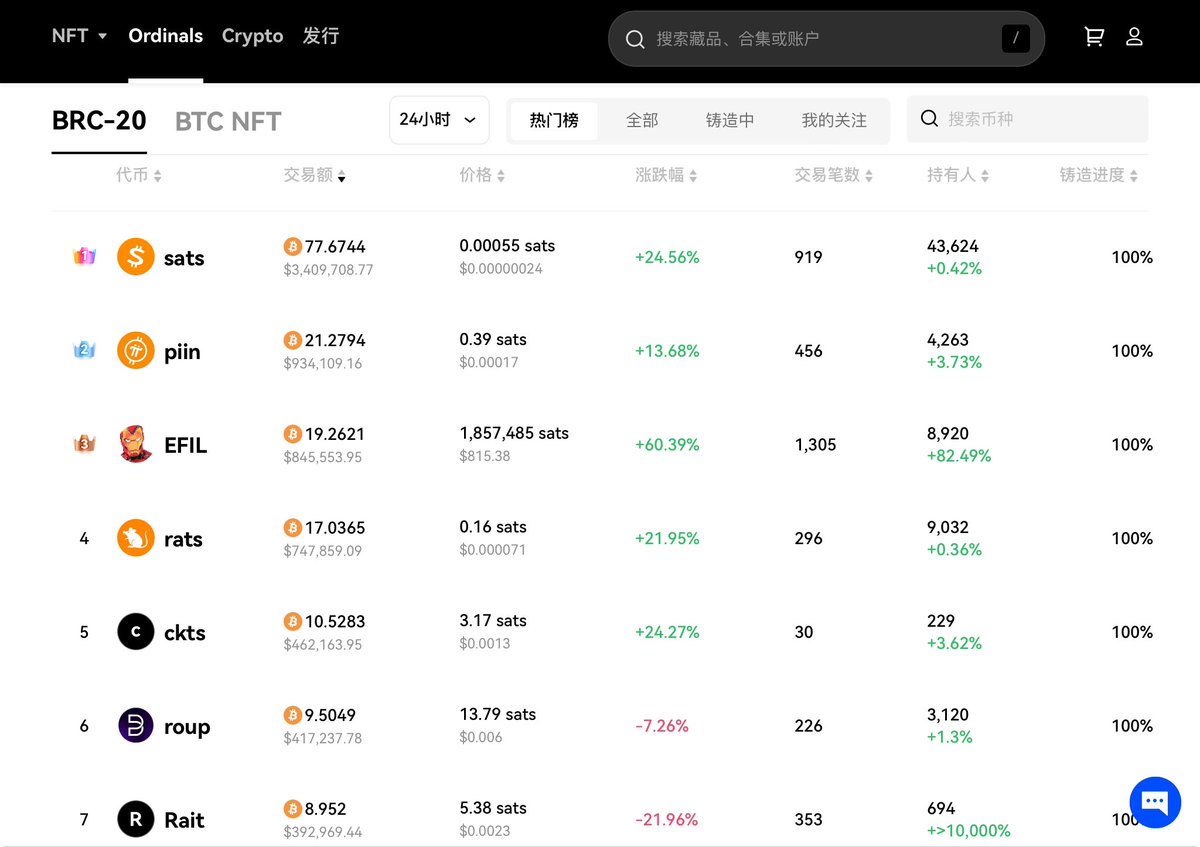Click the ckts token black icon
Screen dimensions: 1200x847
[x=136, y=632]
